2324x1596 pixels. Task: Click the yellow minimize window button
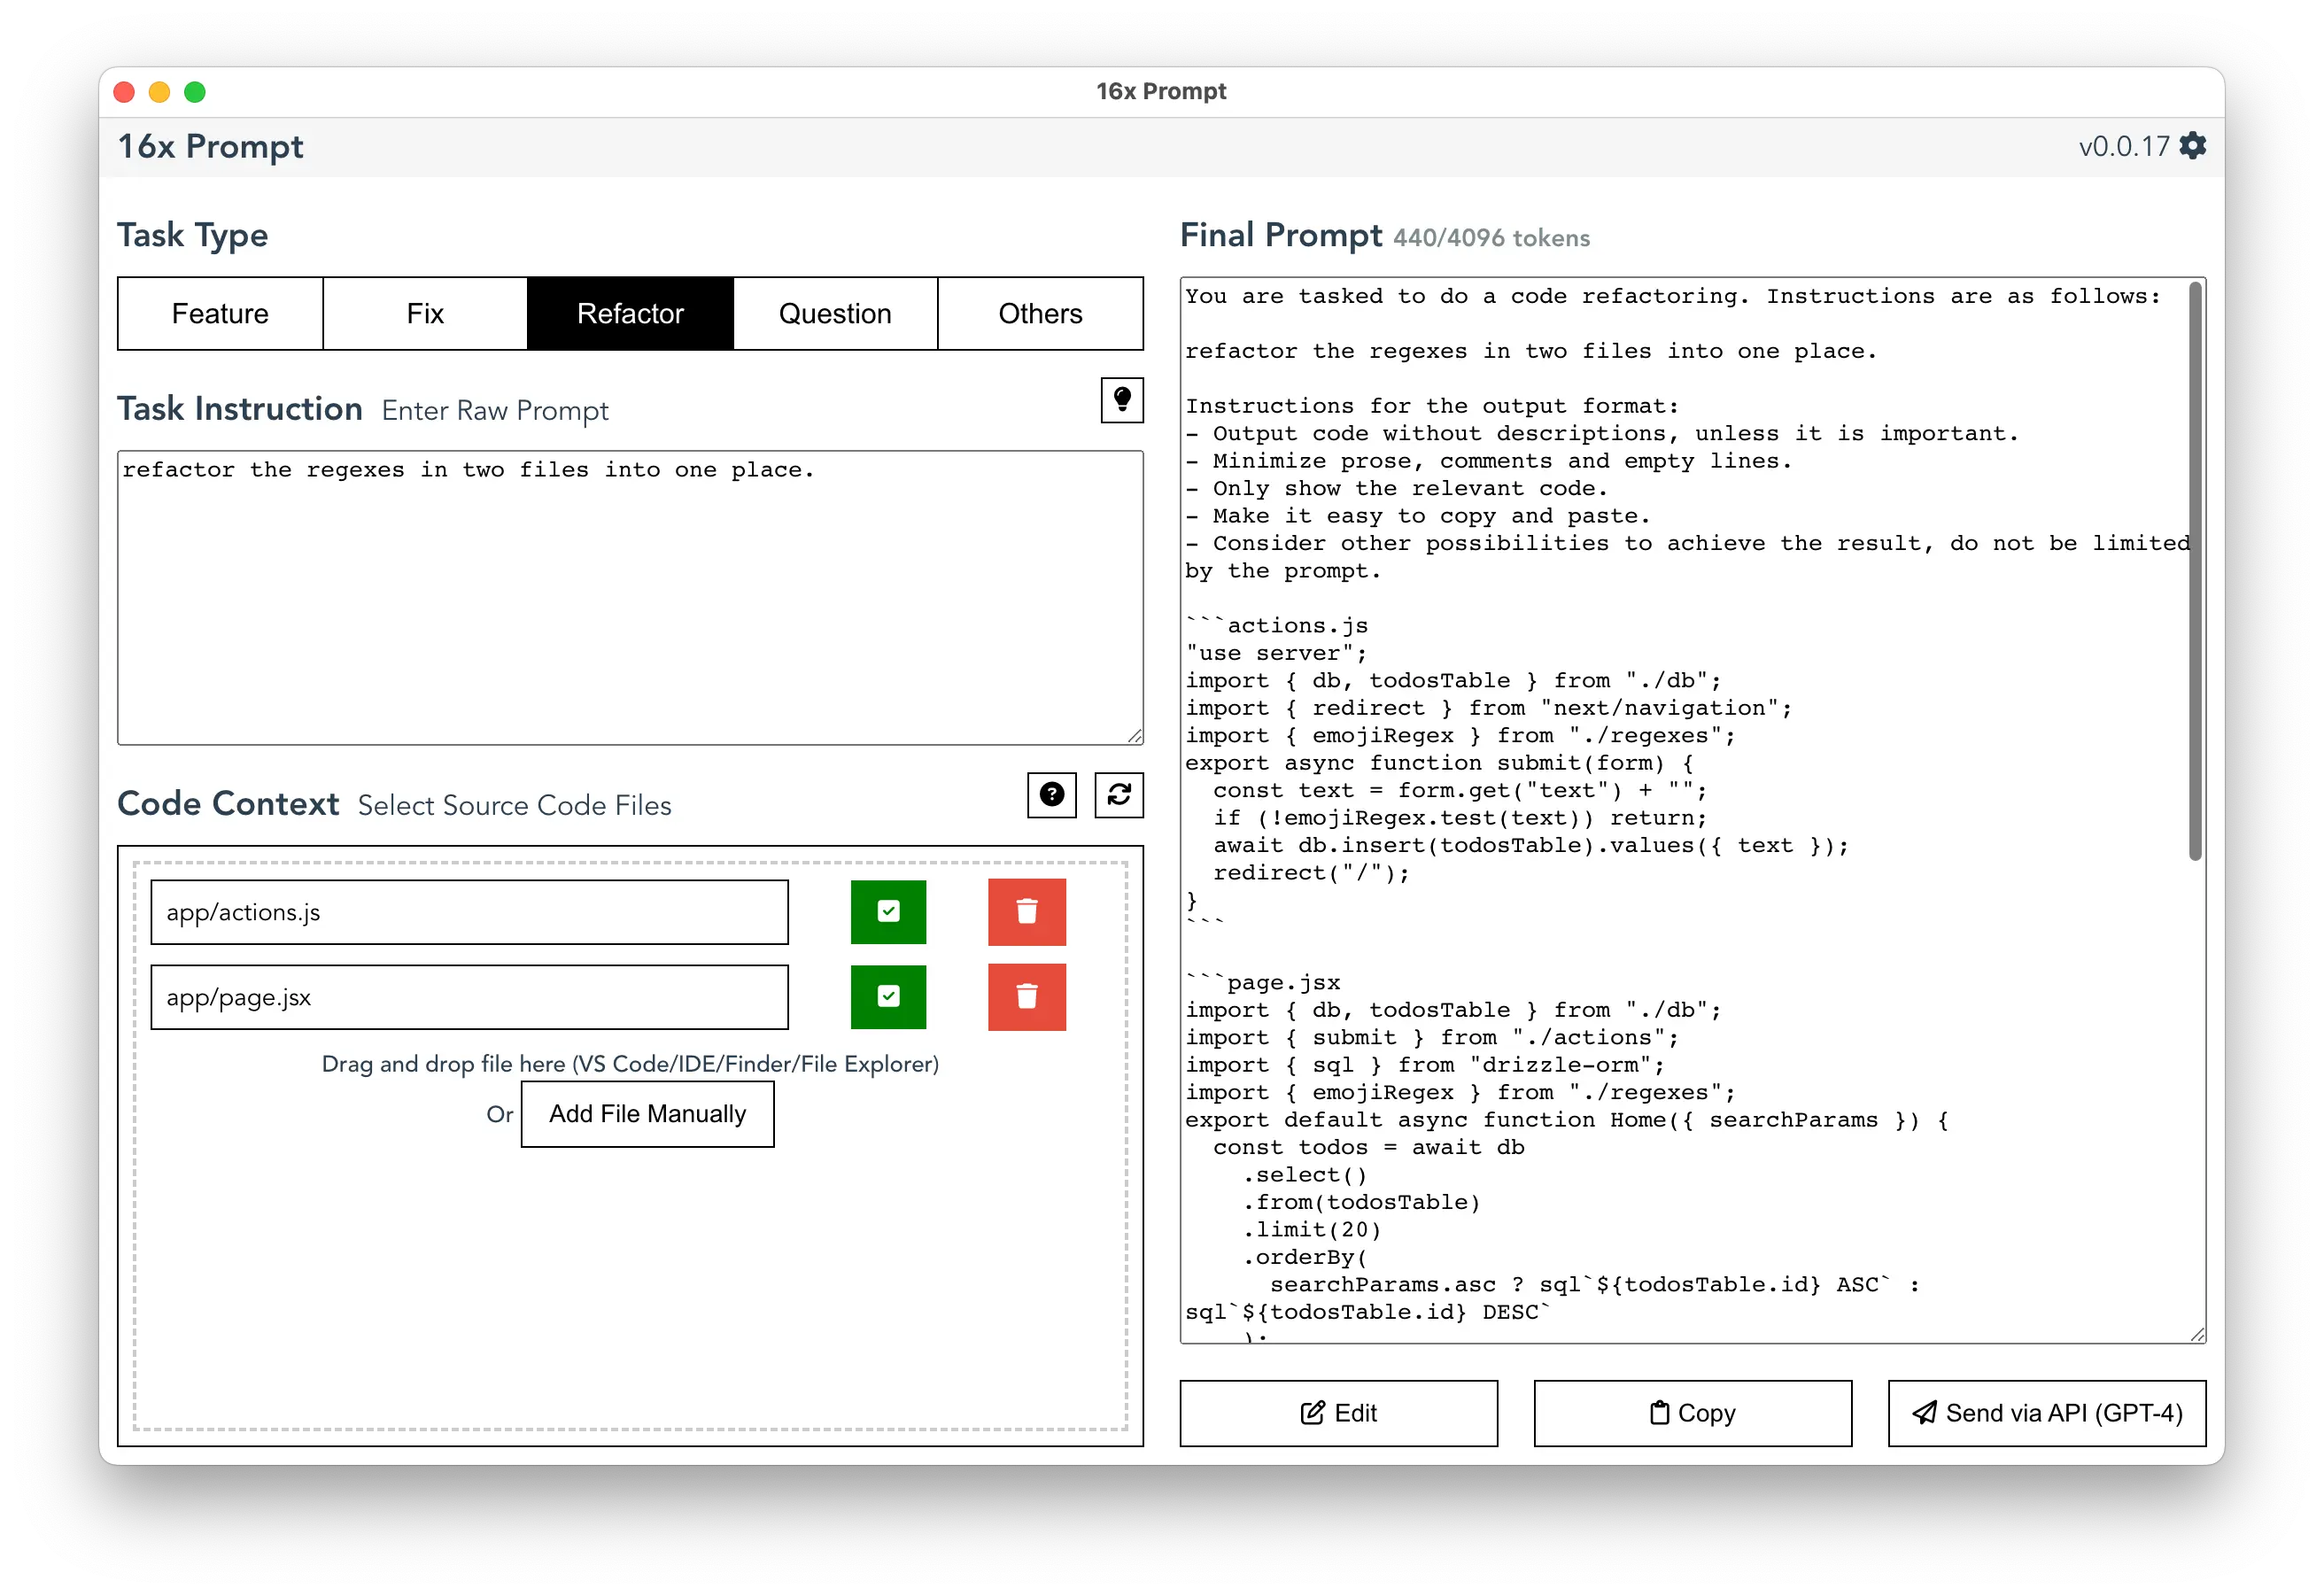click(x=159, y=92)
